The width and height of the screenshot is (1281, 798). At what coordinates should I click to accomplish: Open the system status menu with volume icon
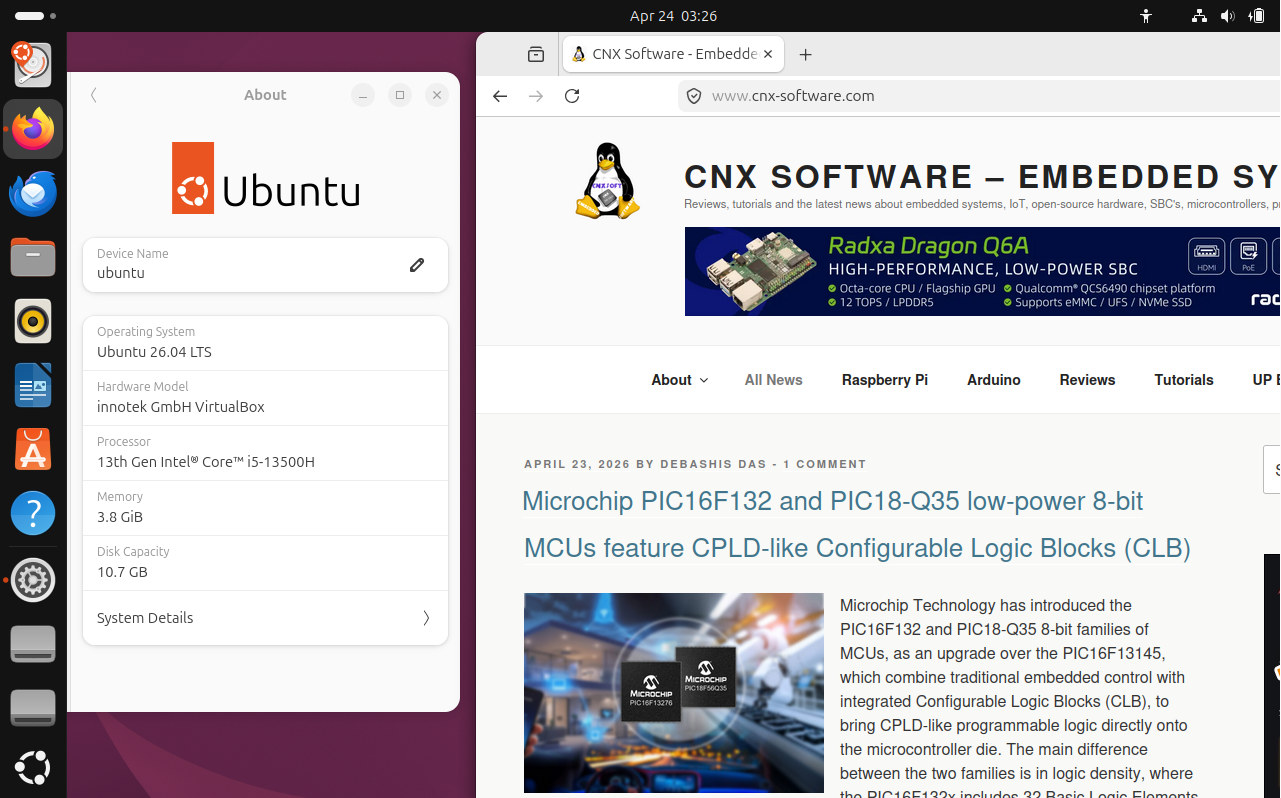coord(1227,16)
